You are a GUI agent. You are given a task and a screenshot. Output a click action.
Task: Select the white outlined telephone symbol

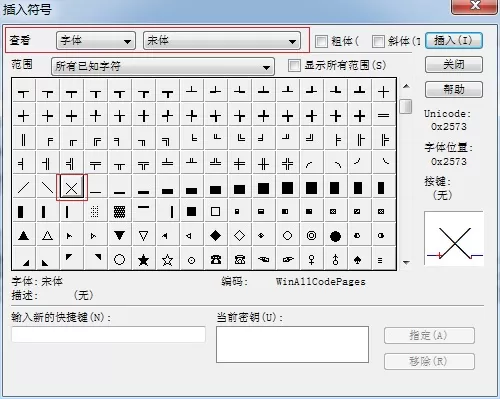point(240,259)
